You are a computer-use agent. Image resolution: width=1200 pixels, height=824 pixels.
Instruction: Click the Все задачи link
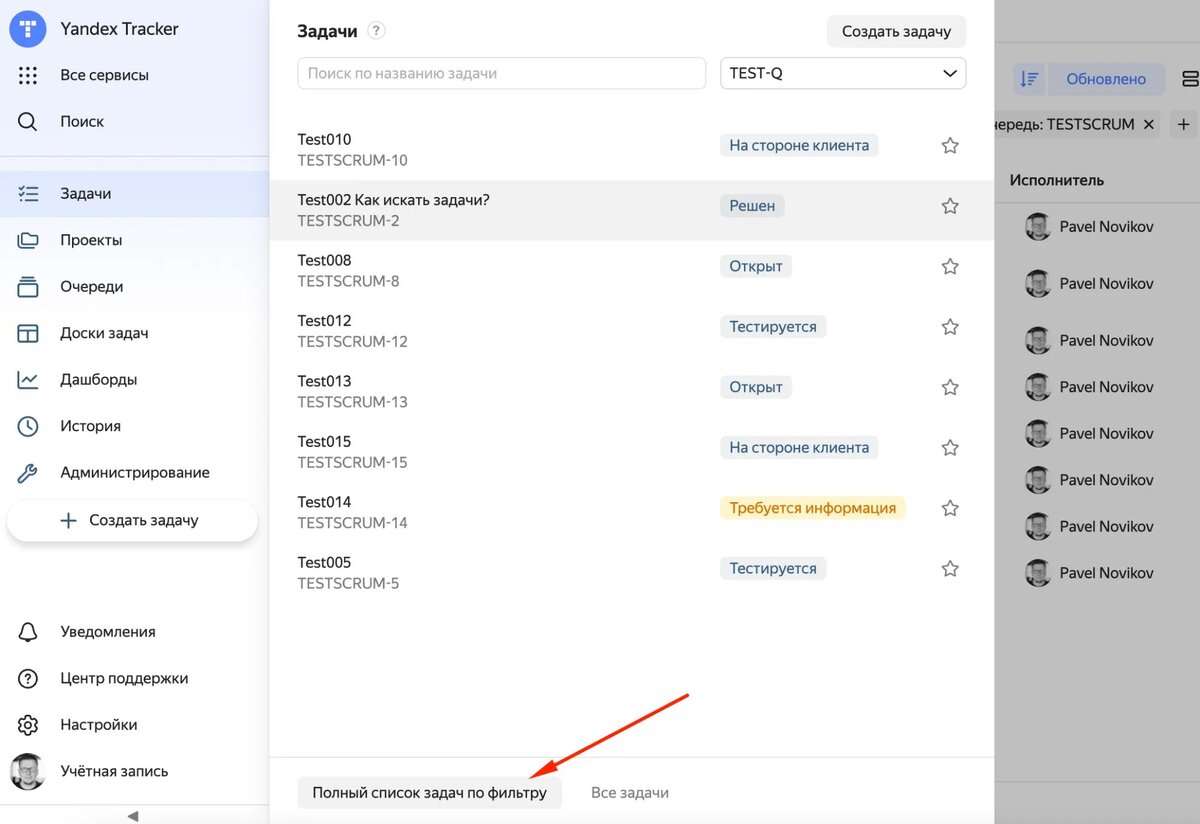[x=630, y=793]
